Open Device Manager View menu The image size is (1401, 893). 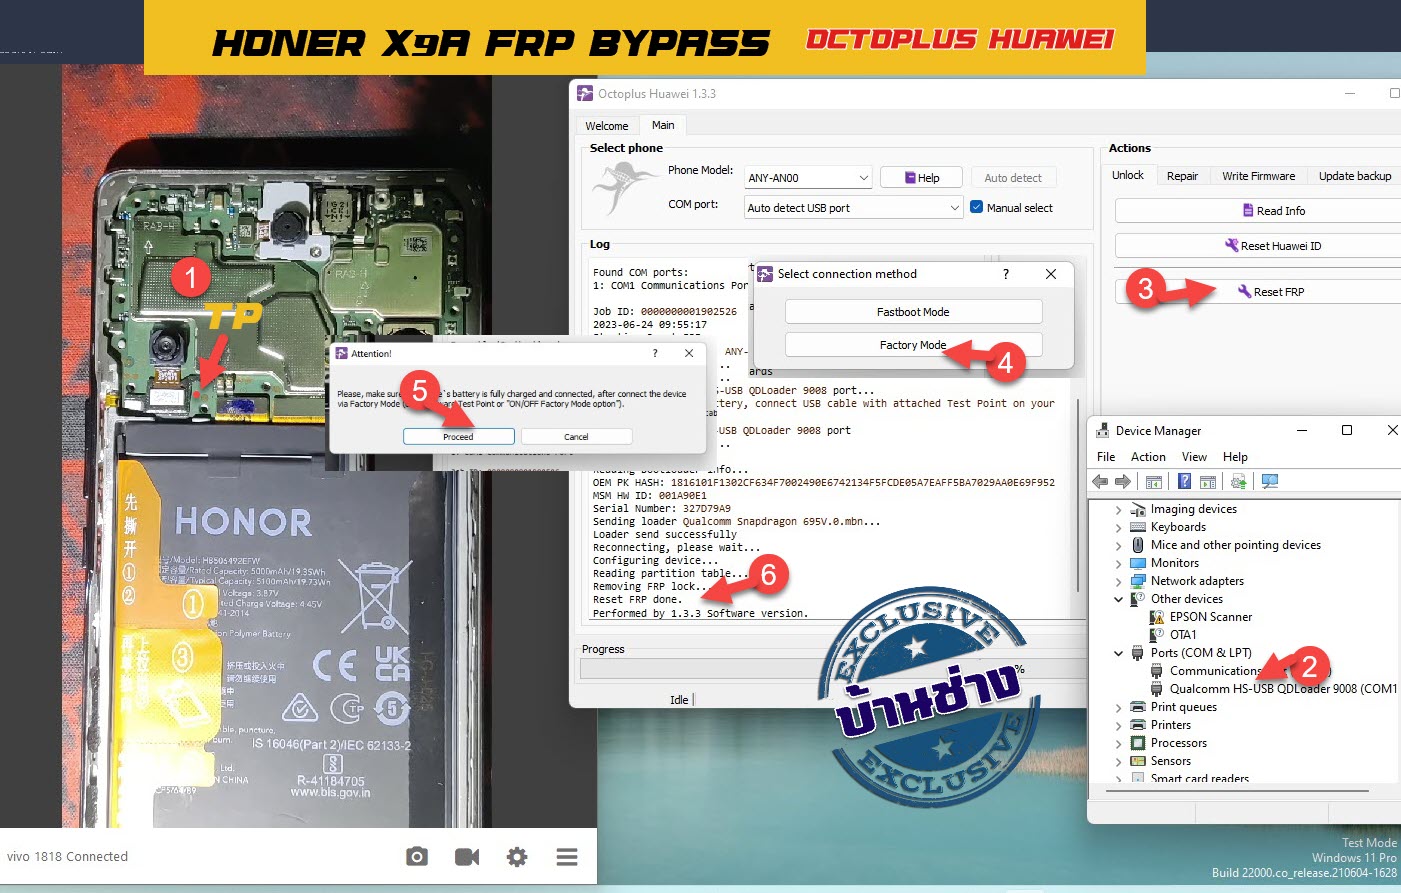1194,457
